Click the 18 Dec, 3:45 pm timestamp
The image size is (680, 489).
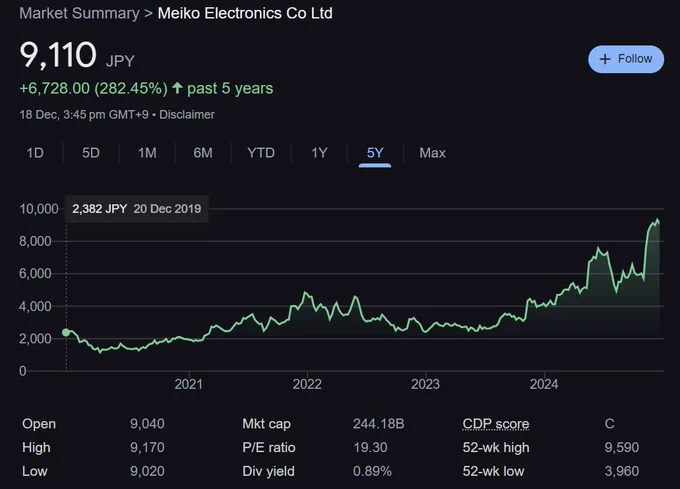tap(84, 114)
